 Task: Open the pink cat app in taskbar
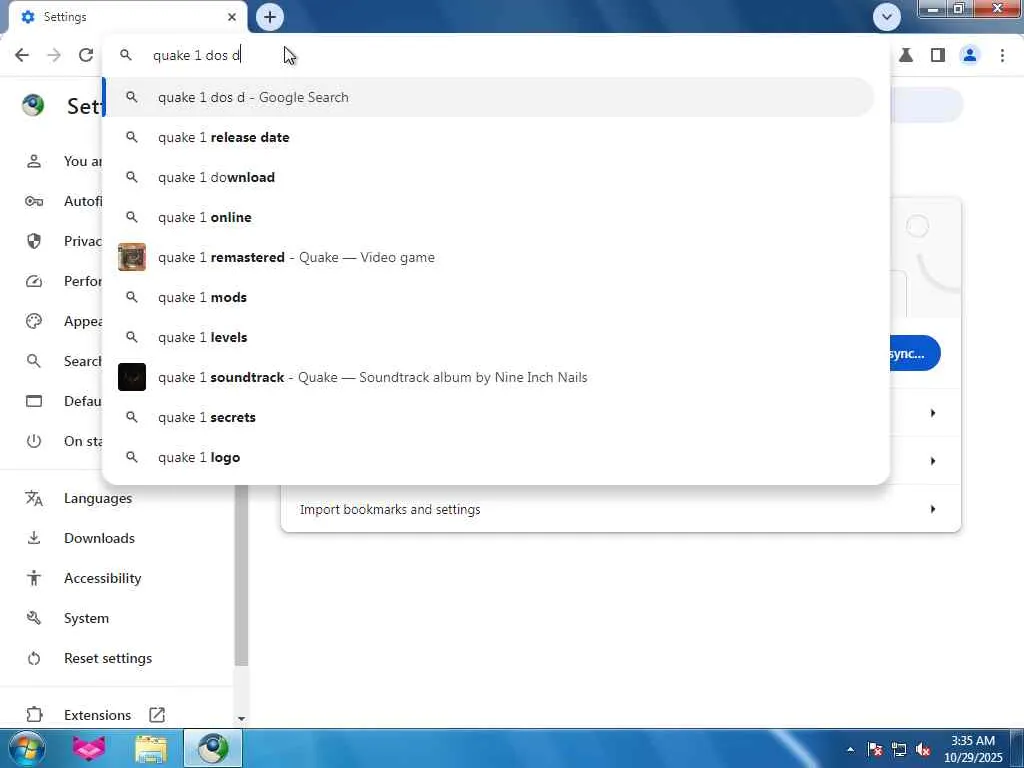[x=88, y=748]
